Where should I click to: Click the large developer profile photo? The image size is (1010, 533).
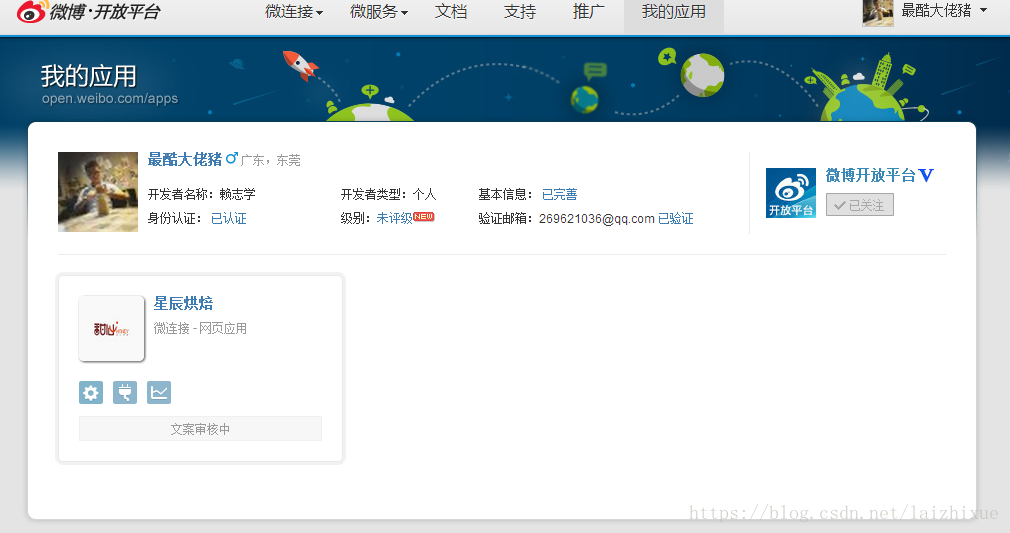pyautogui.click(x=98, y=192)
